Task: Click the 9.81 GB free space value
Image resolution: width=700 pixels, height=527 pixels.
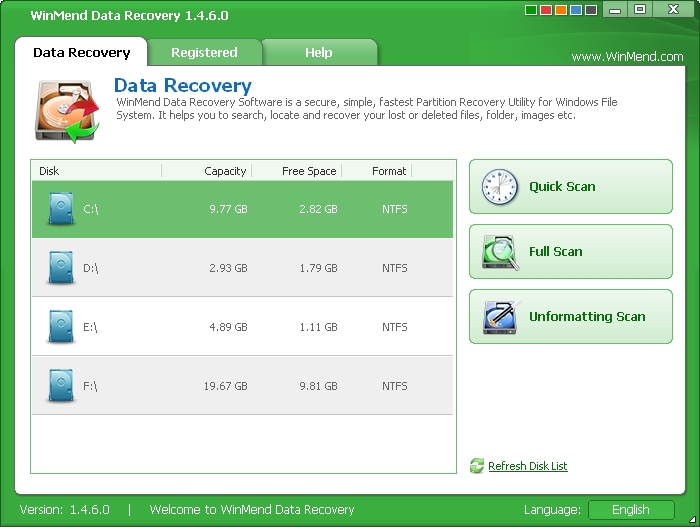Action: click(318, 386)
